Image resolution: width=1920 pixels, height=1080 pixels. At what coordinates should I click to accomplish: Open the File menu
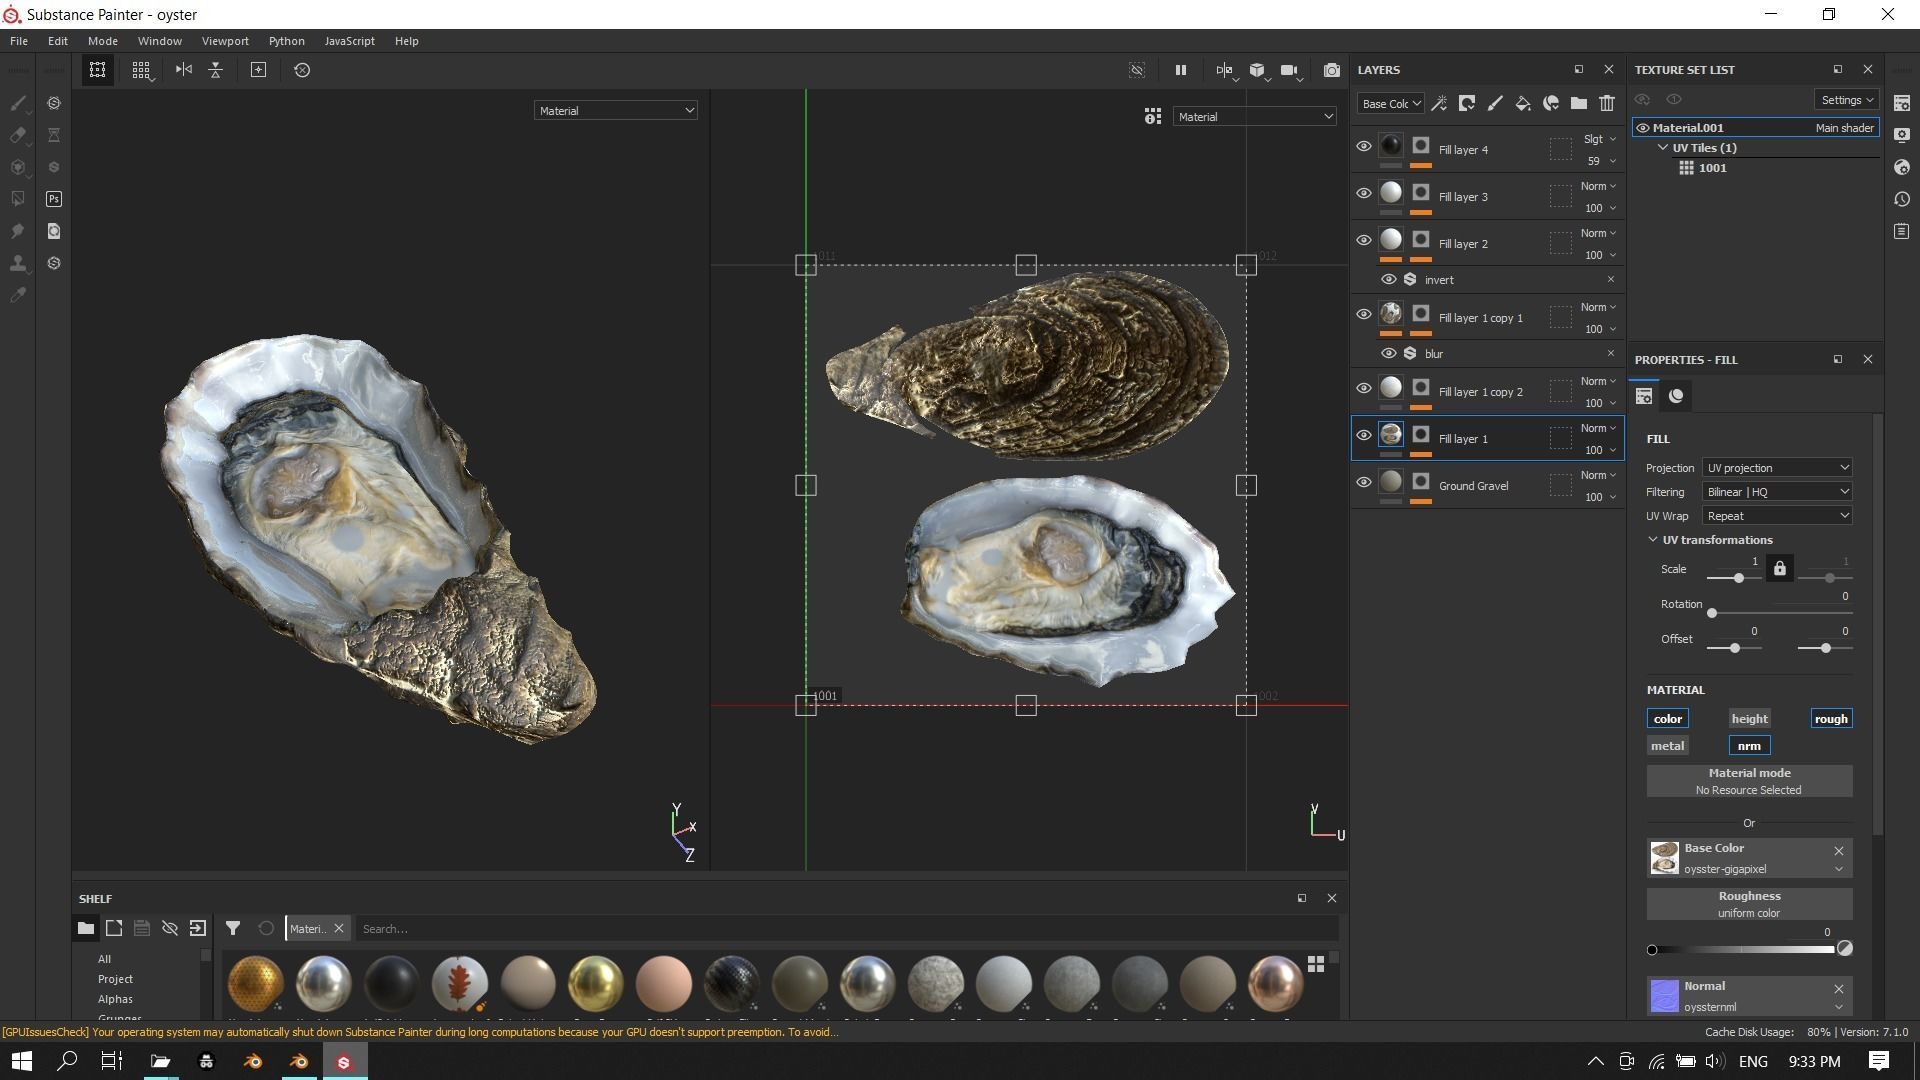pyautogui.click(x=19, y=41)
